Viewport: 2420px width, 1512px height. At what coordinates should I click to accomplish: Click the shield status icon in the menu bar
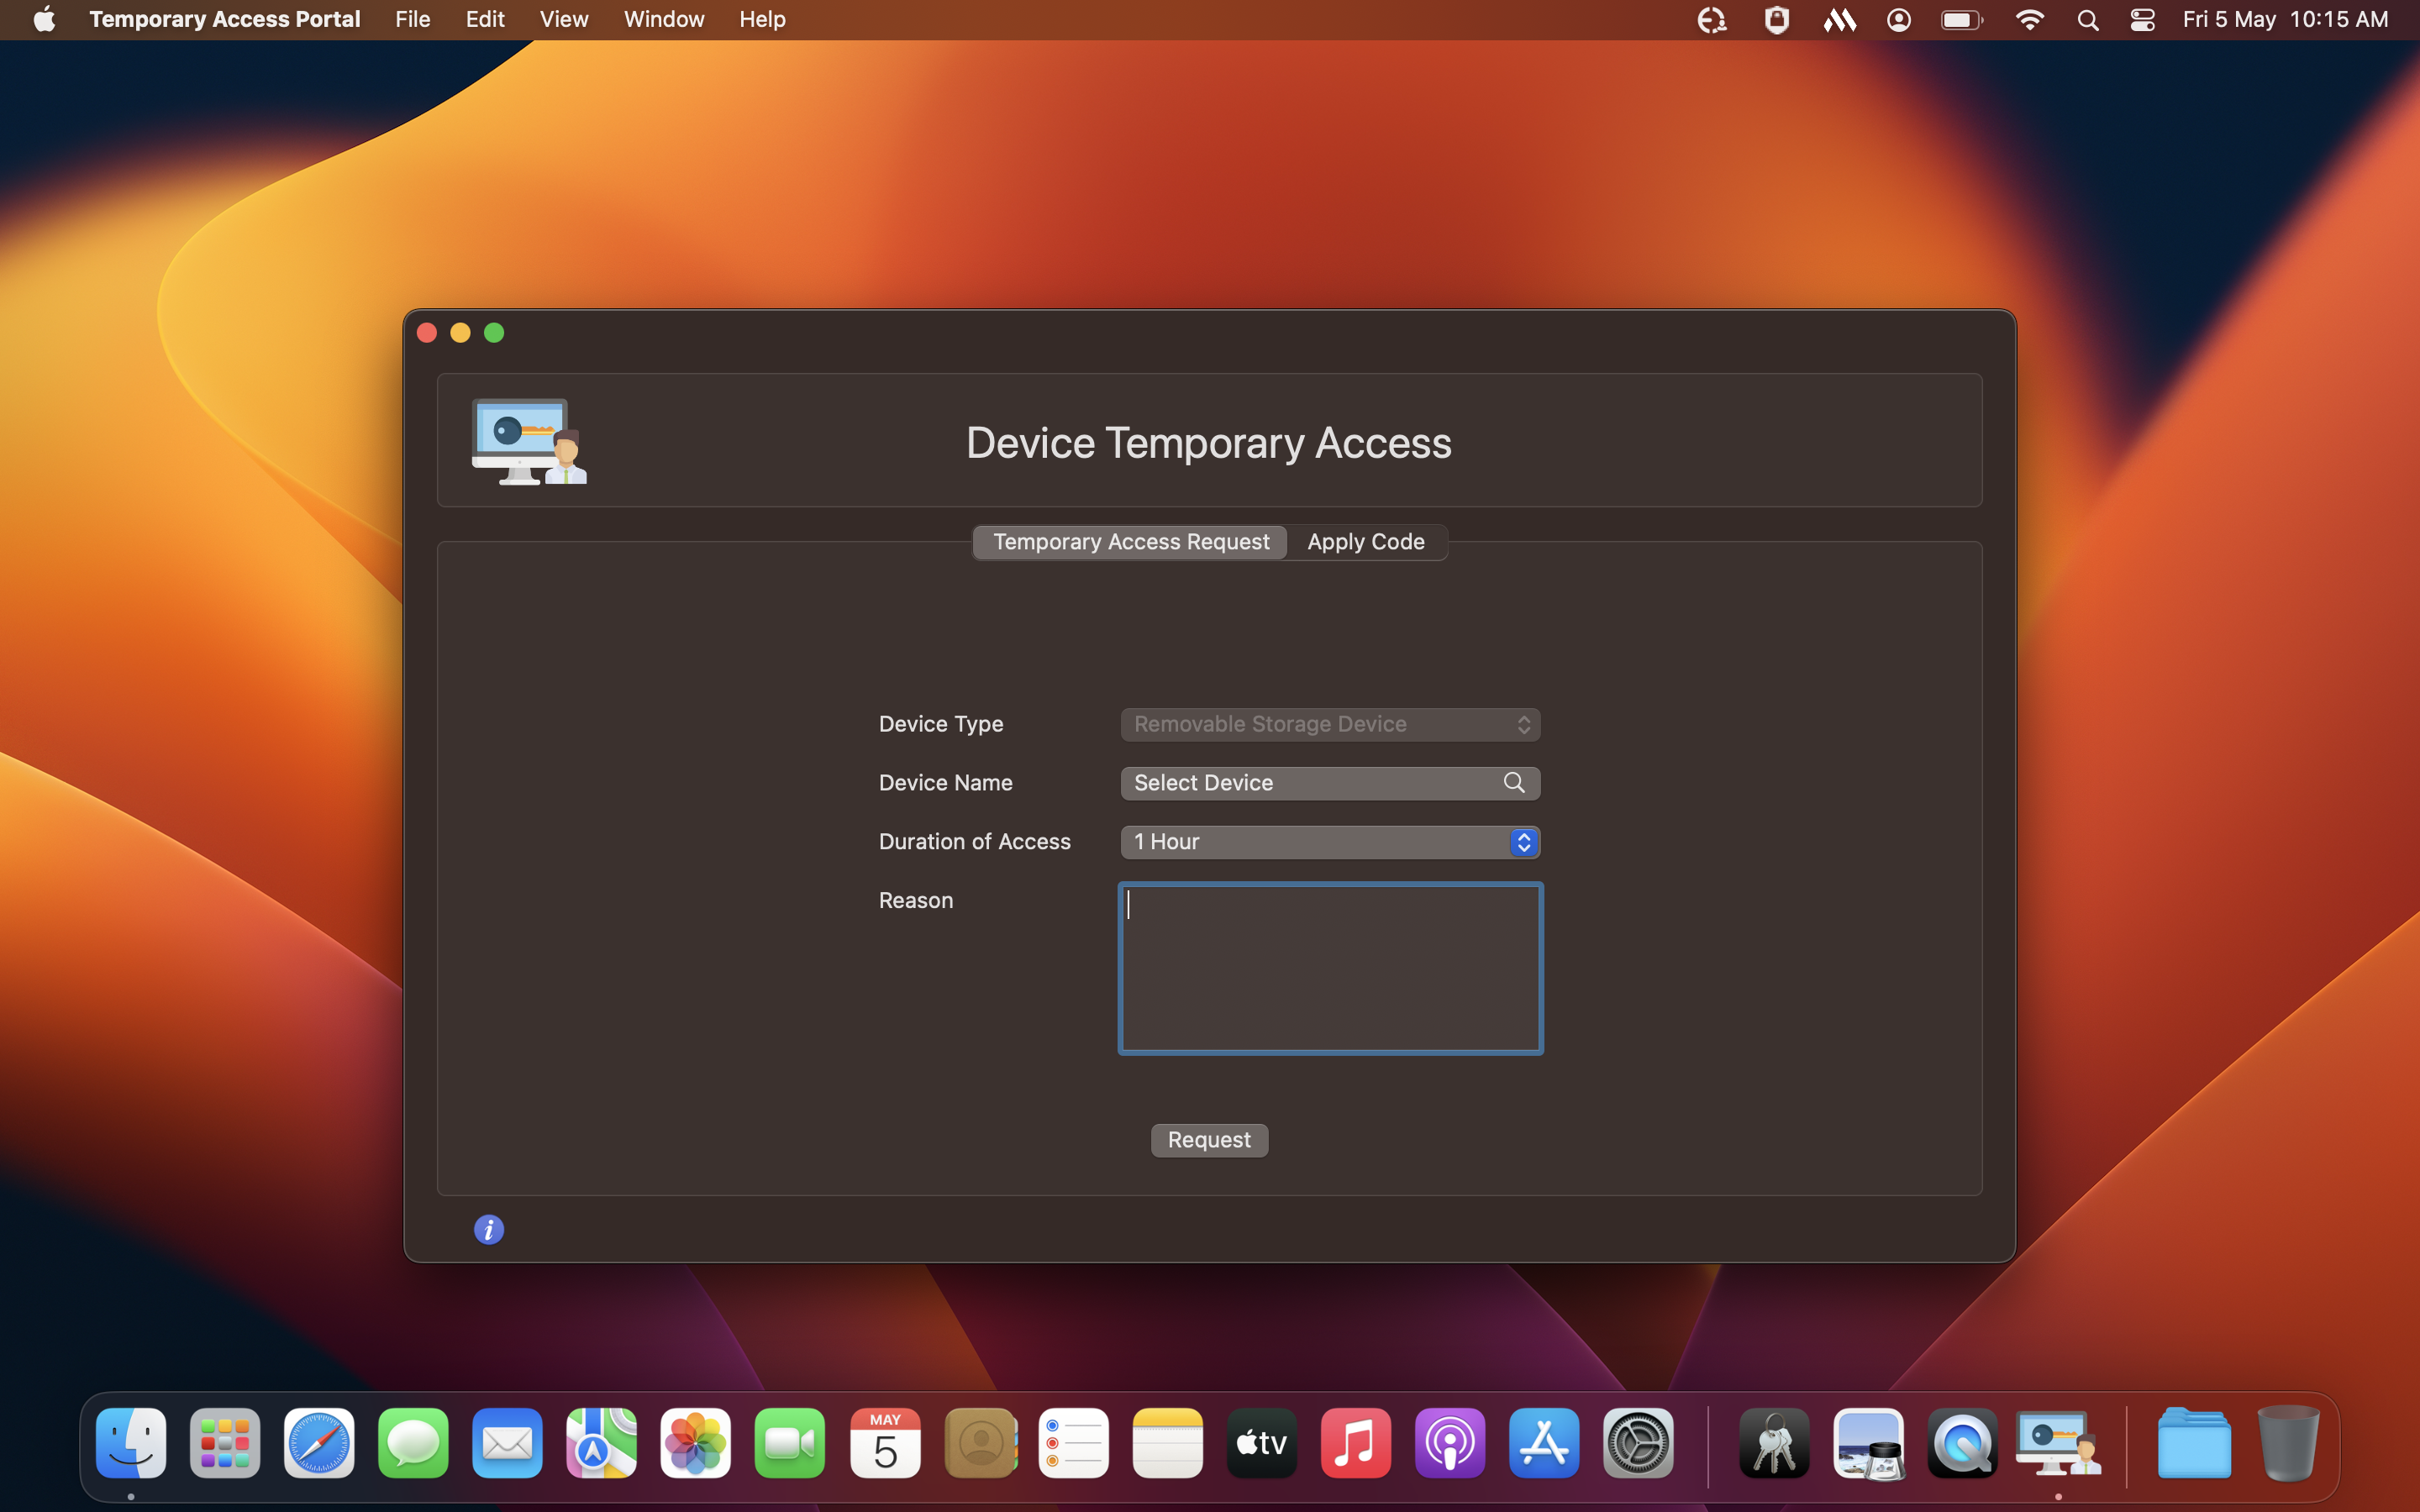(x=1777, y=19)
